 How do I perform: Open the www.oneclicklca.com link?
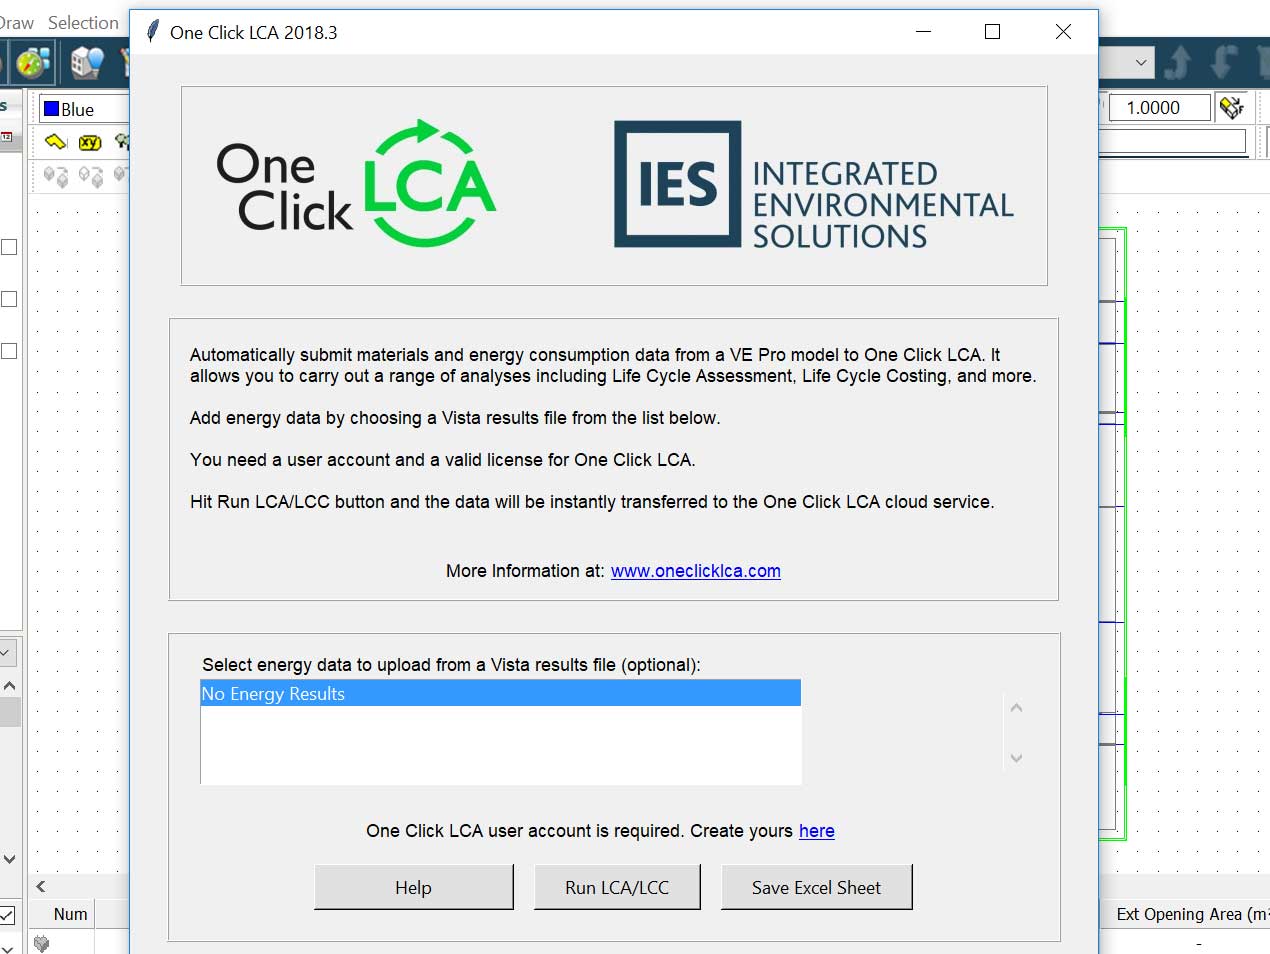(696, 571)
